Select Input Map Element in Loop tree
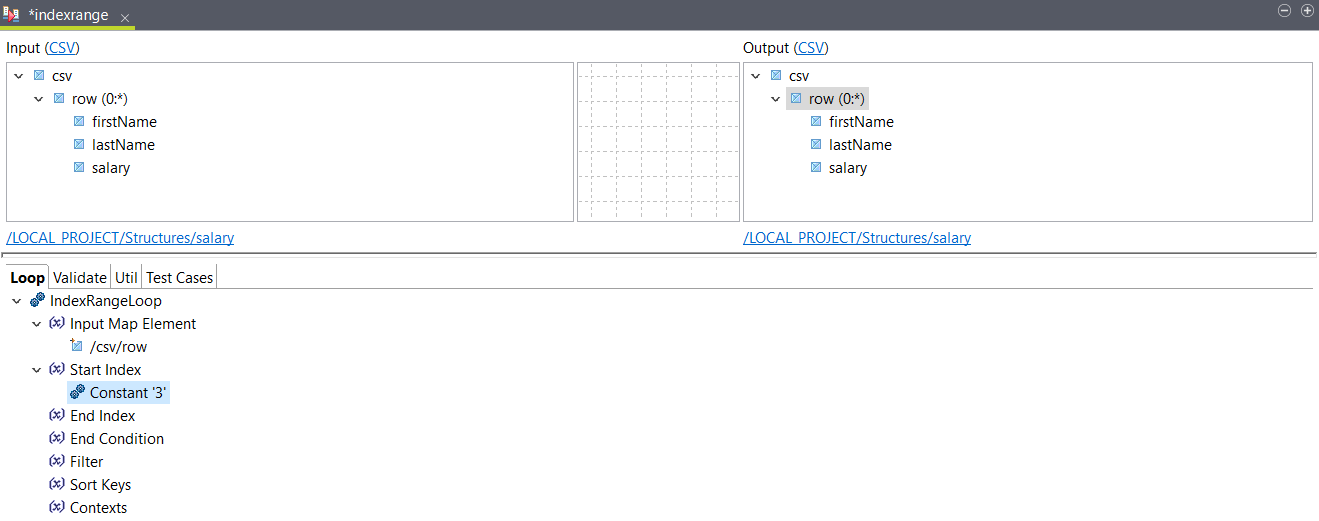The height and width of the screenshot is (521, 1319). pyautogui.click(x=133, y=324)
